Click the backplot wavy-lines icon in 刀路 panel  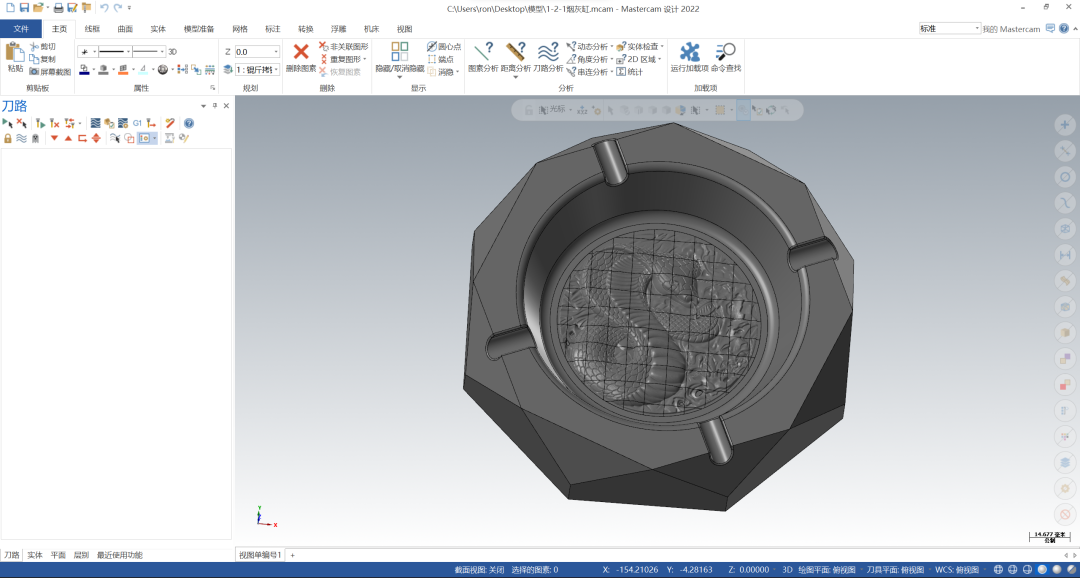click(21, 138)
